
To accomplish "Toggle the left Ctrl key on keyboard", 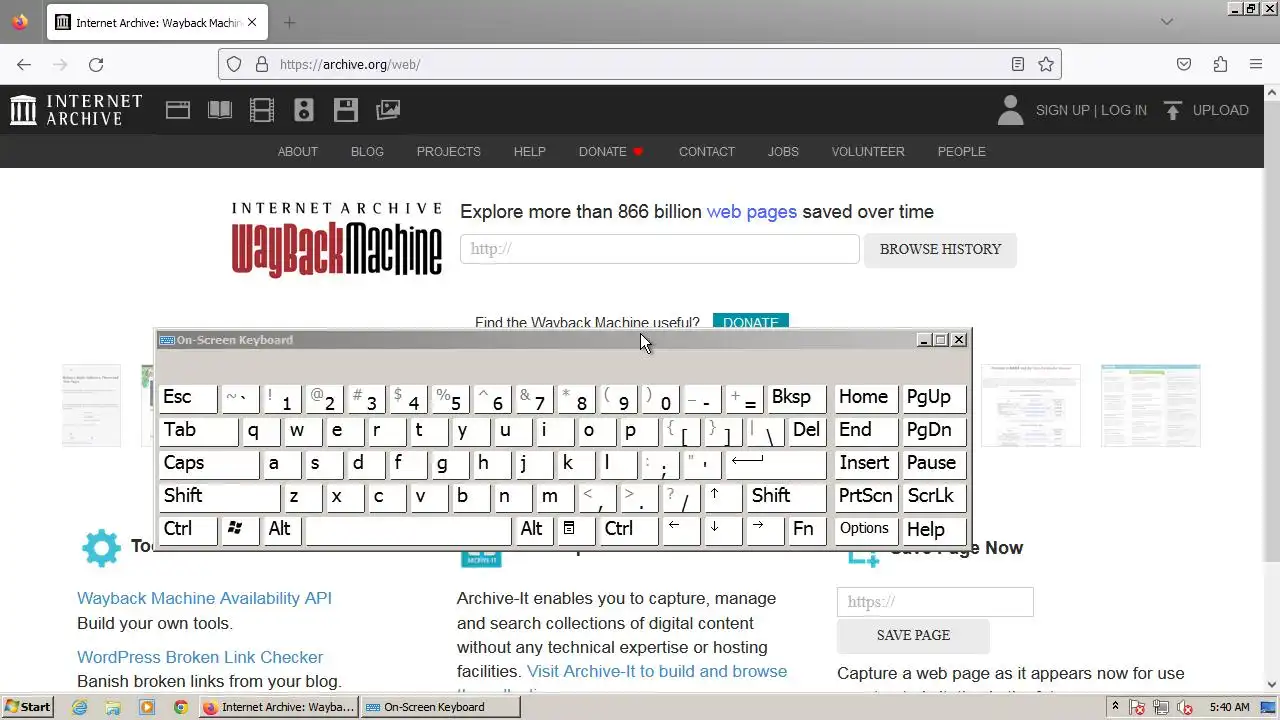I will point(188,529).
